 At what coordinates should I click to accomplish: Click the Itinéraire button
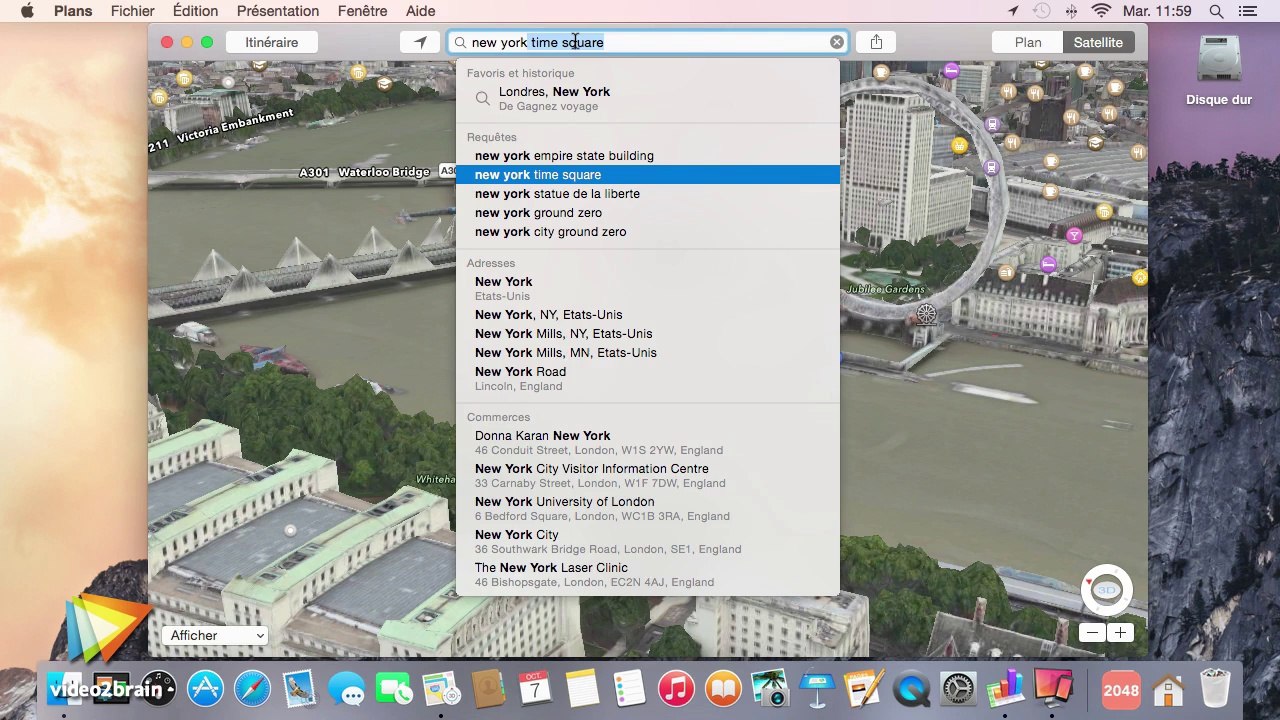[x=272, y=42]
